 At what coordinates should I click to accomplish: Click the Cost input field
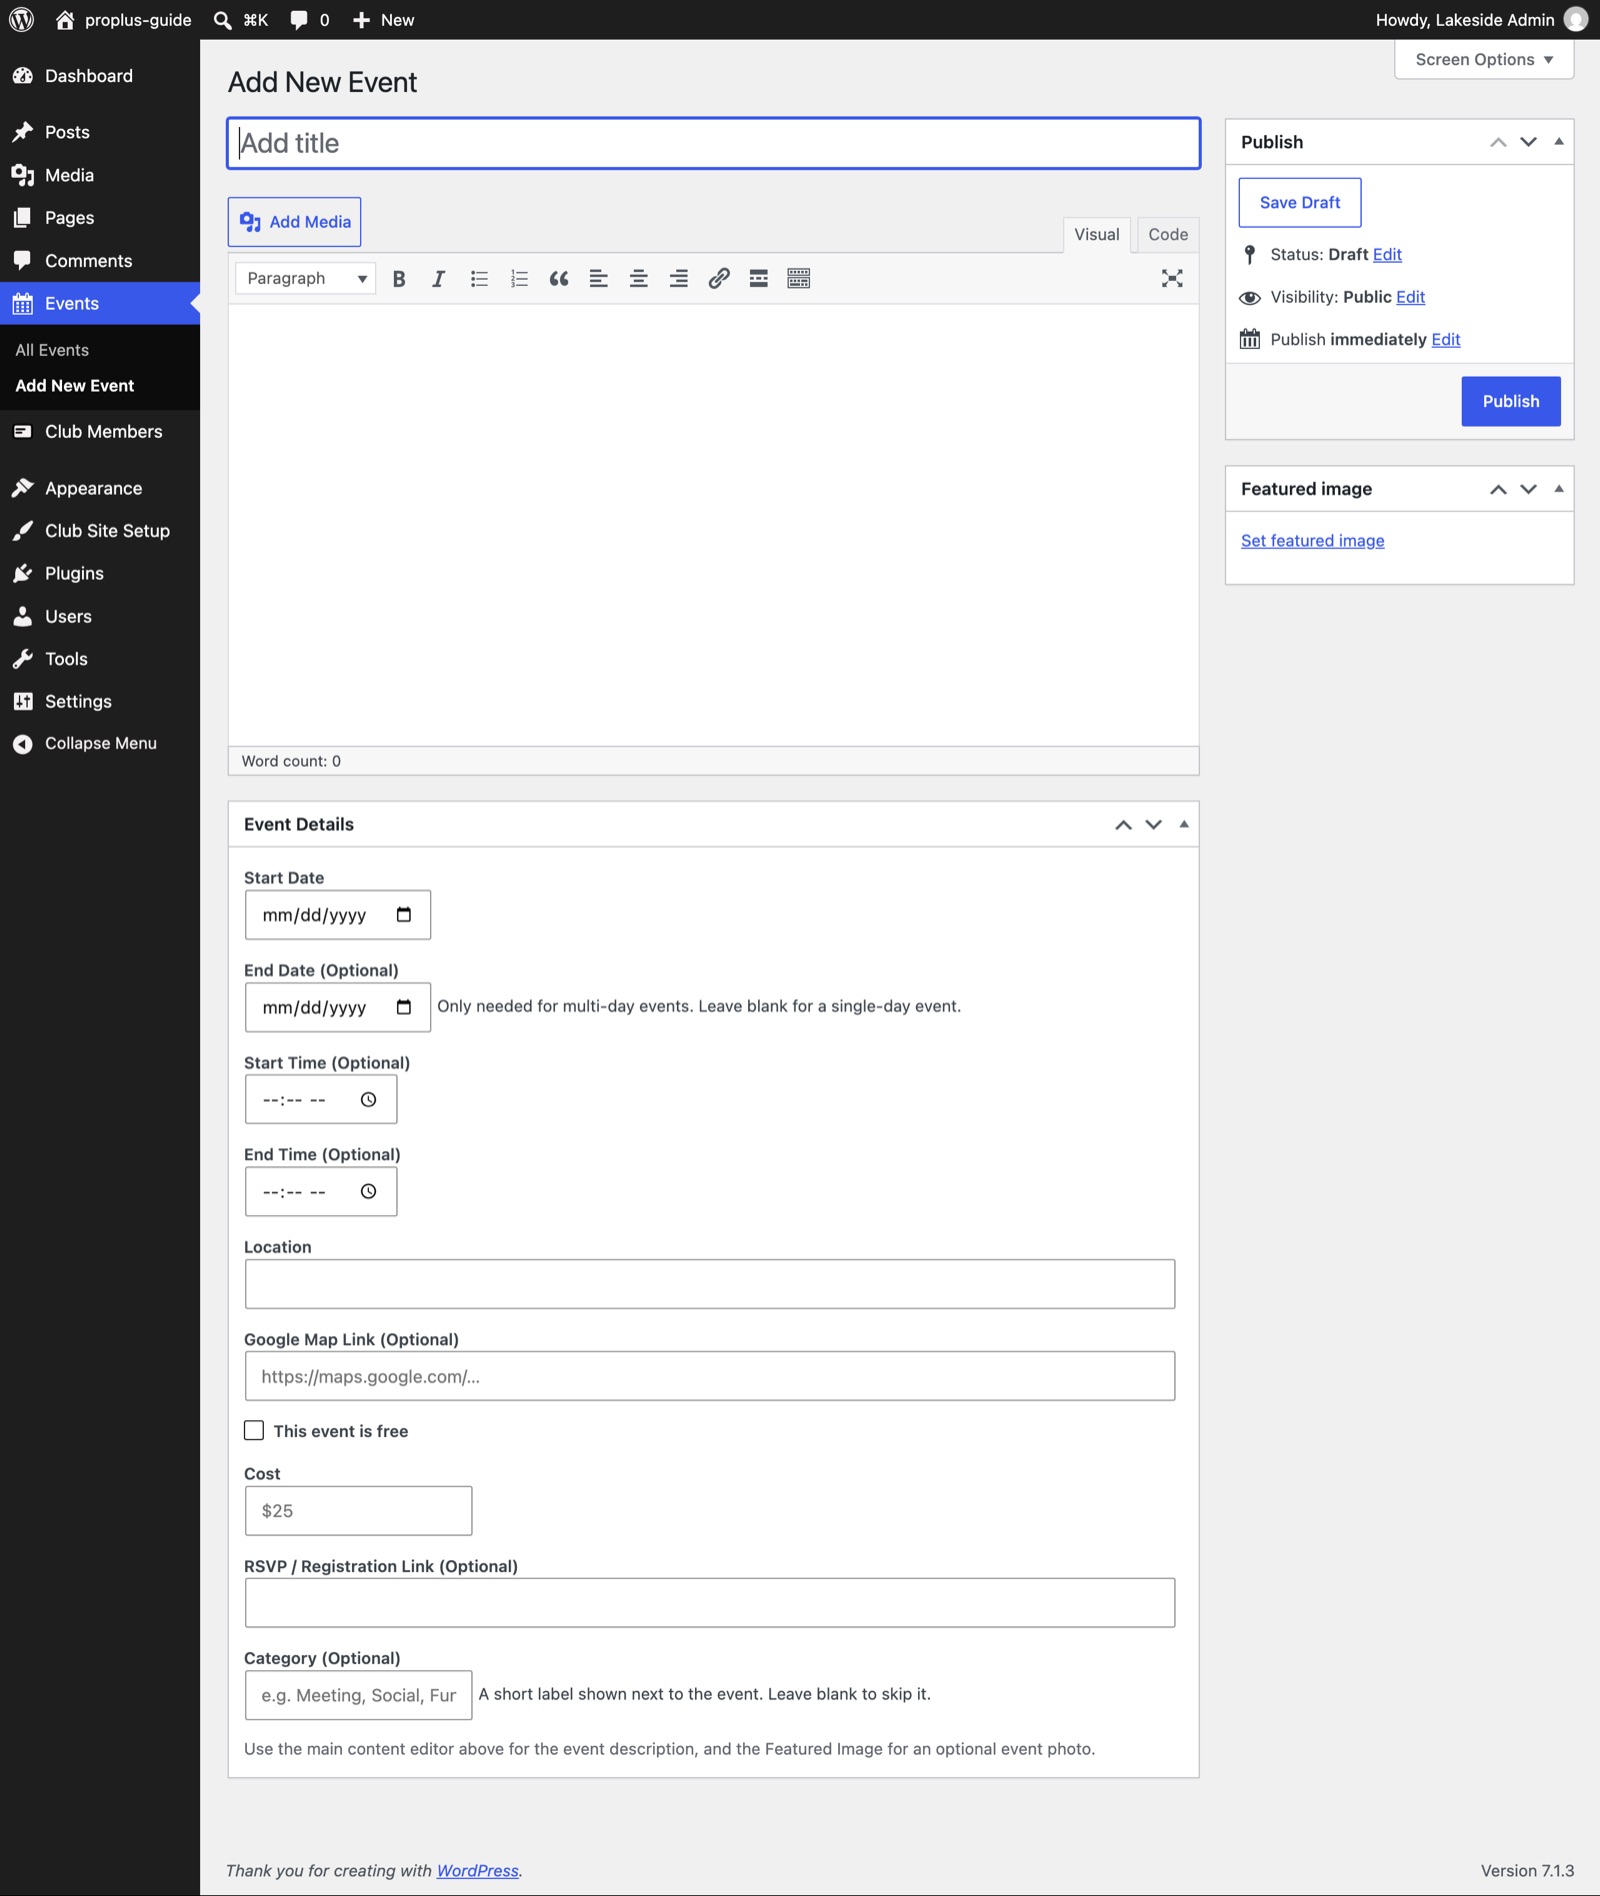(x=358, y=1511)
